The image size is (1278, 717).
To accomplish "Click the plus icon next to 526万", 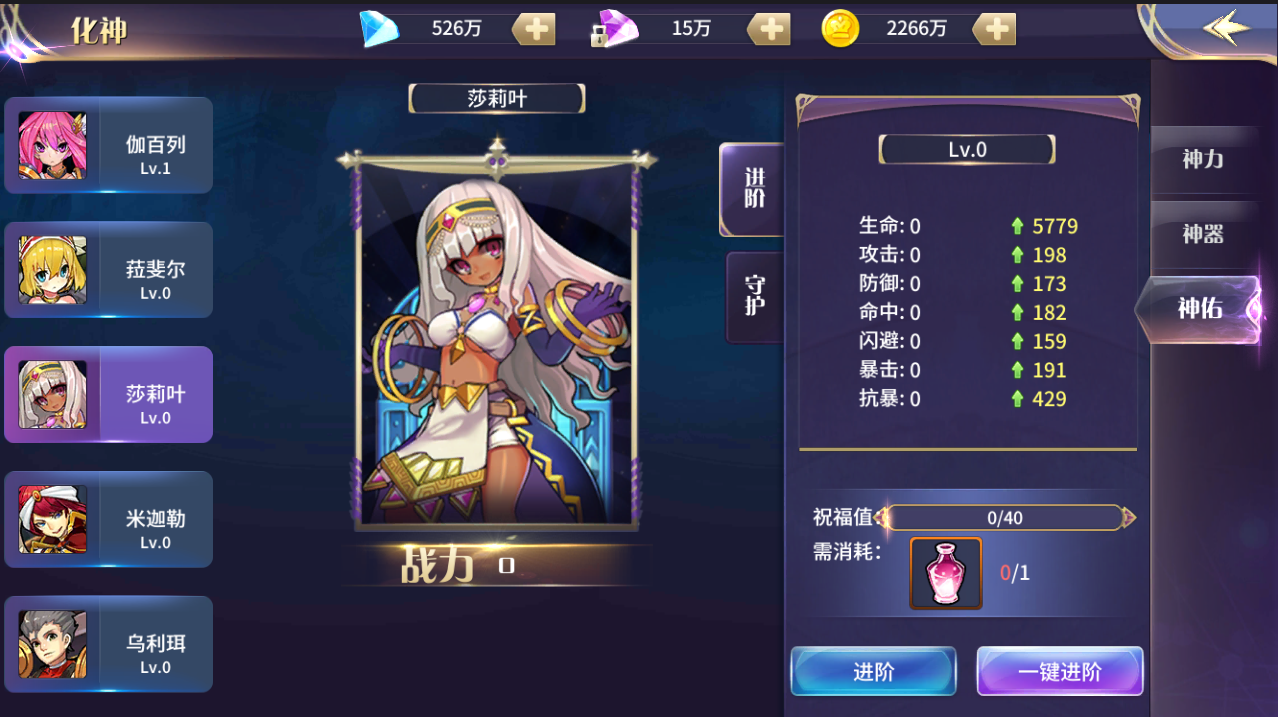I will pyautogui.click(x=534, y=29).
